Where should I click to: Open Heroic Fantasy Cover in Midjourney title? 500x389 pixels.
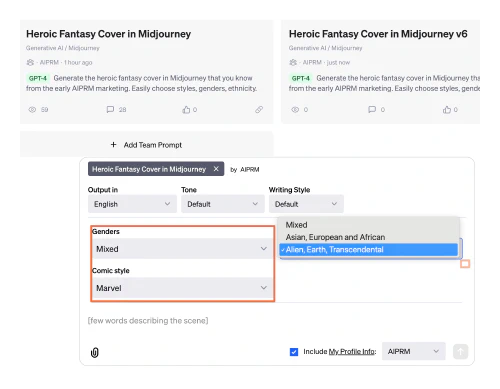109,34
